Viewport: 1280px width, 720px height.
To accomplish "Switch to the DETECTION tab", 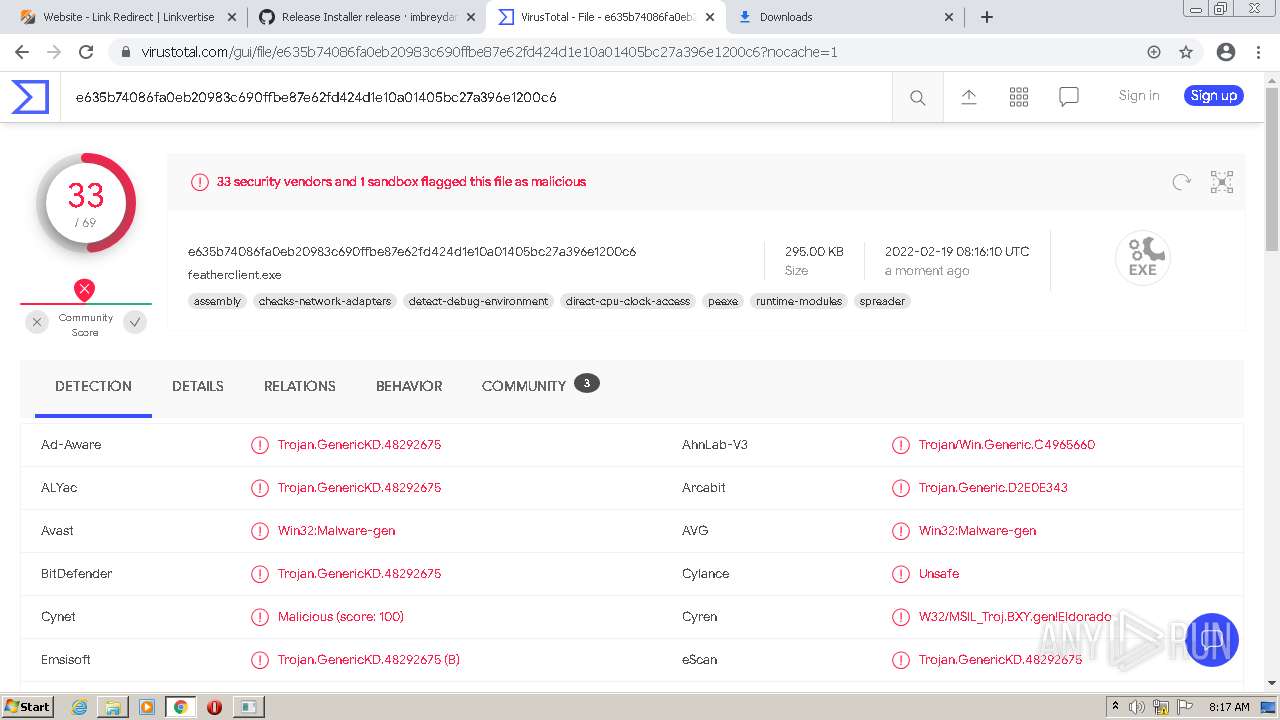I will (93, 386).
